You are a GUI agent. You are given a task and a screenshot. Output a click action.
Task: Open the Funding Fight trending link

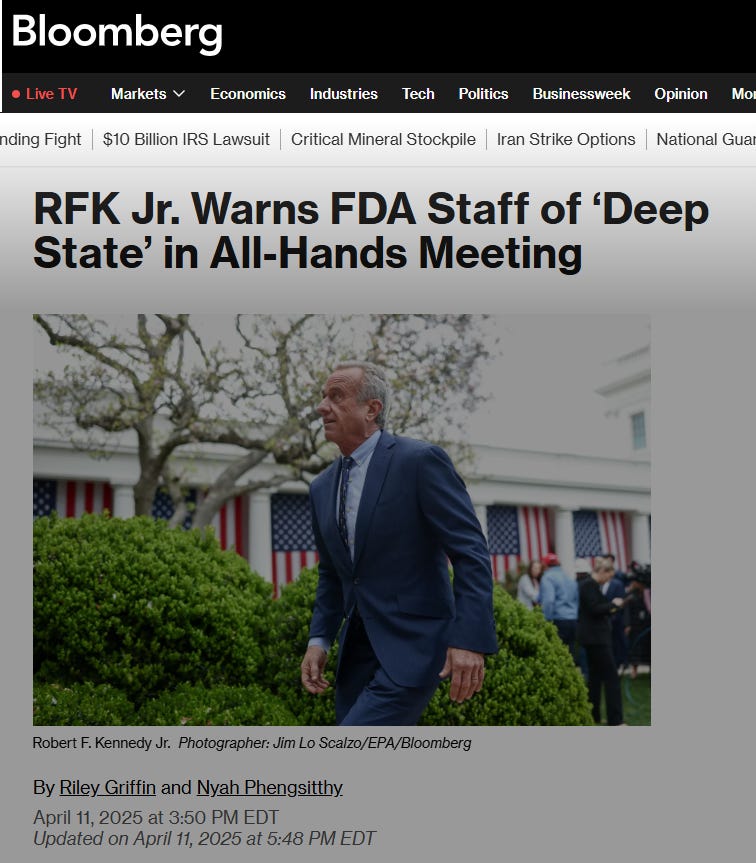(41, 139)
